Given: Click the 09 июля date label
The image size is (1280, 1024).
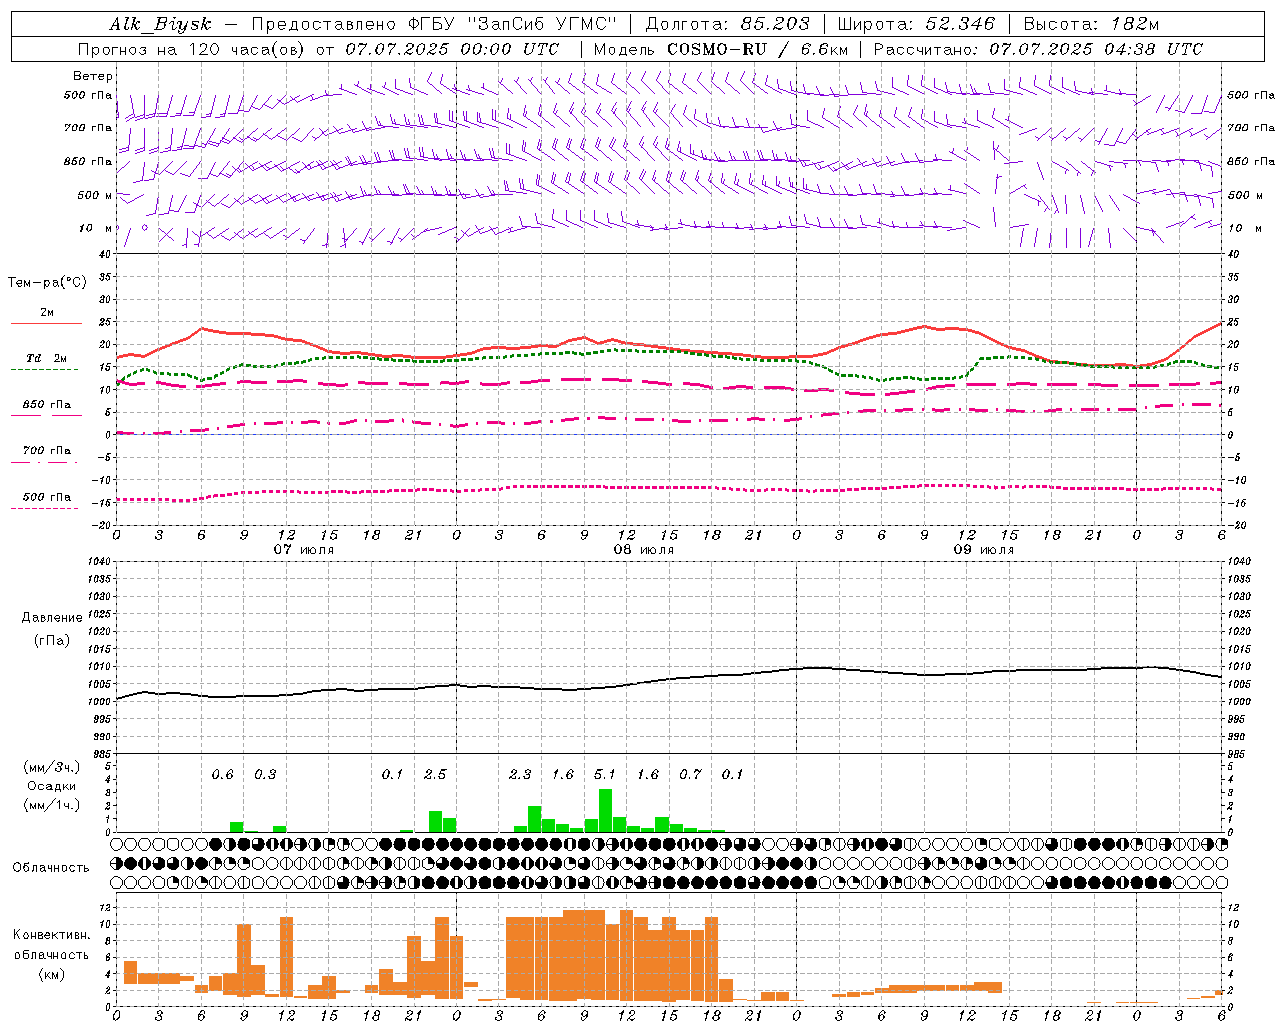Looking at the screenshot, I should tap(984, 550).
